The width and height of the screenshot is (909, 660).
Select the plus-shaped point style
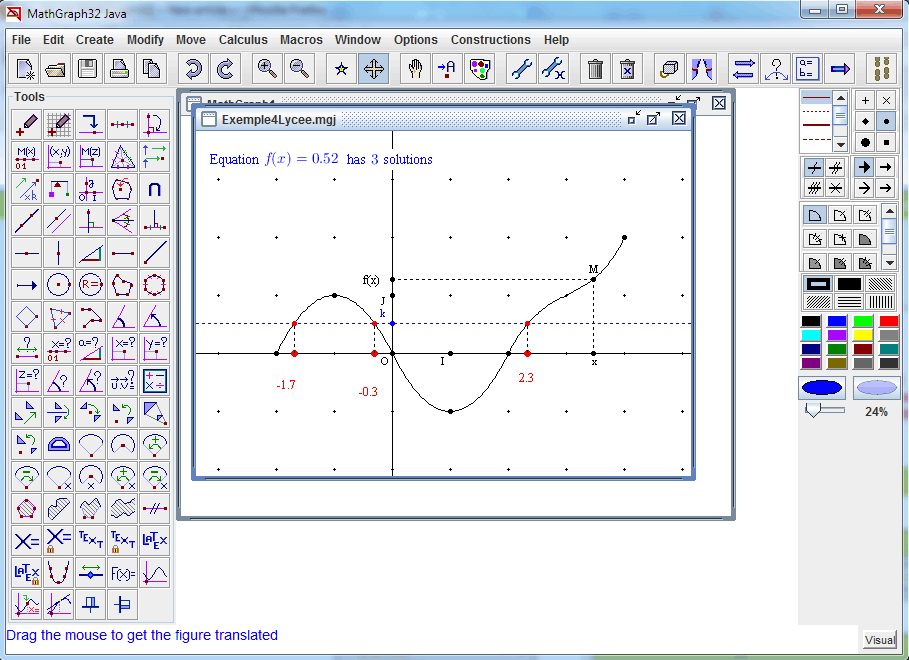click(865, 100)
